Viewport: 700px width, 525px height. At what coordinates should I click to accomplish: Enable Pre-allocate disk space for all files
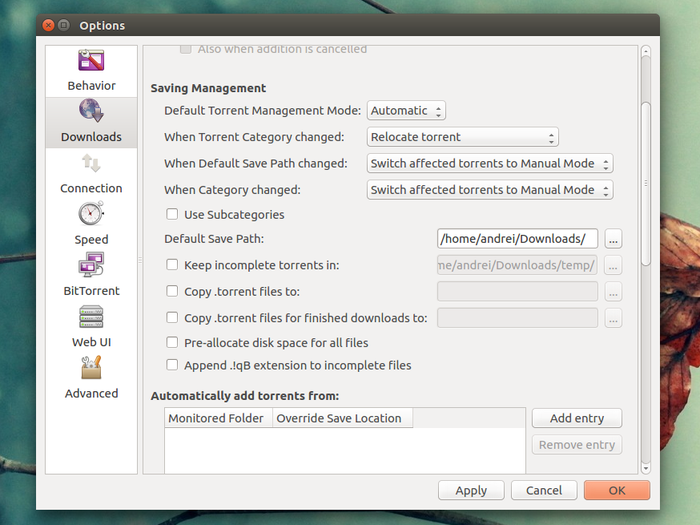[x=172, y=342]
